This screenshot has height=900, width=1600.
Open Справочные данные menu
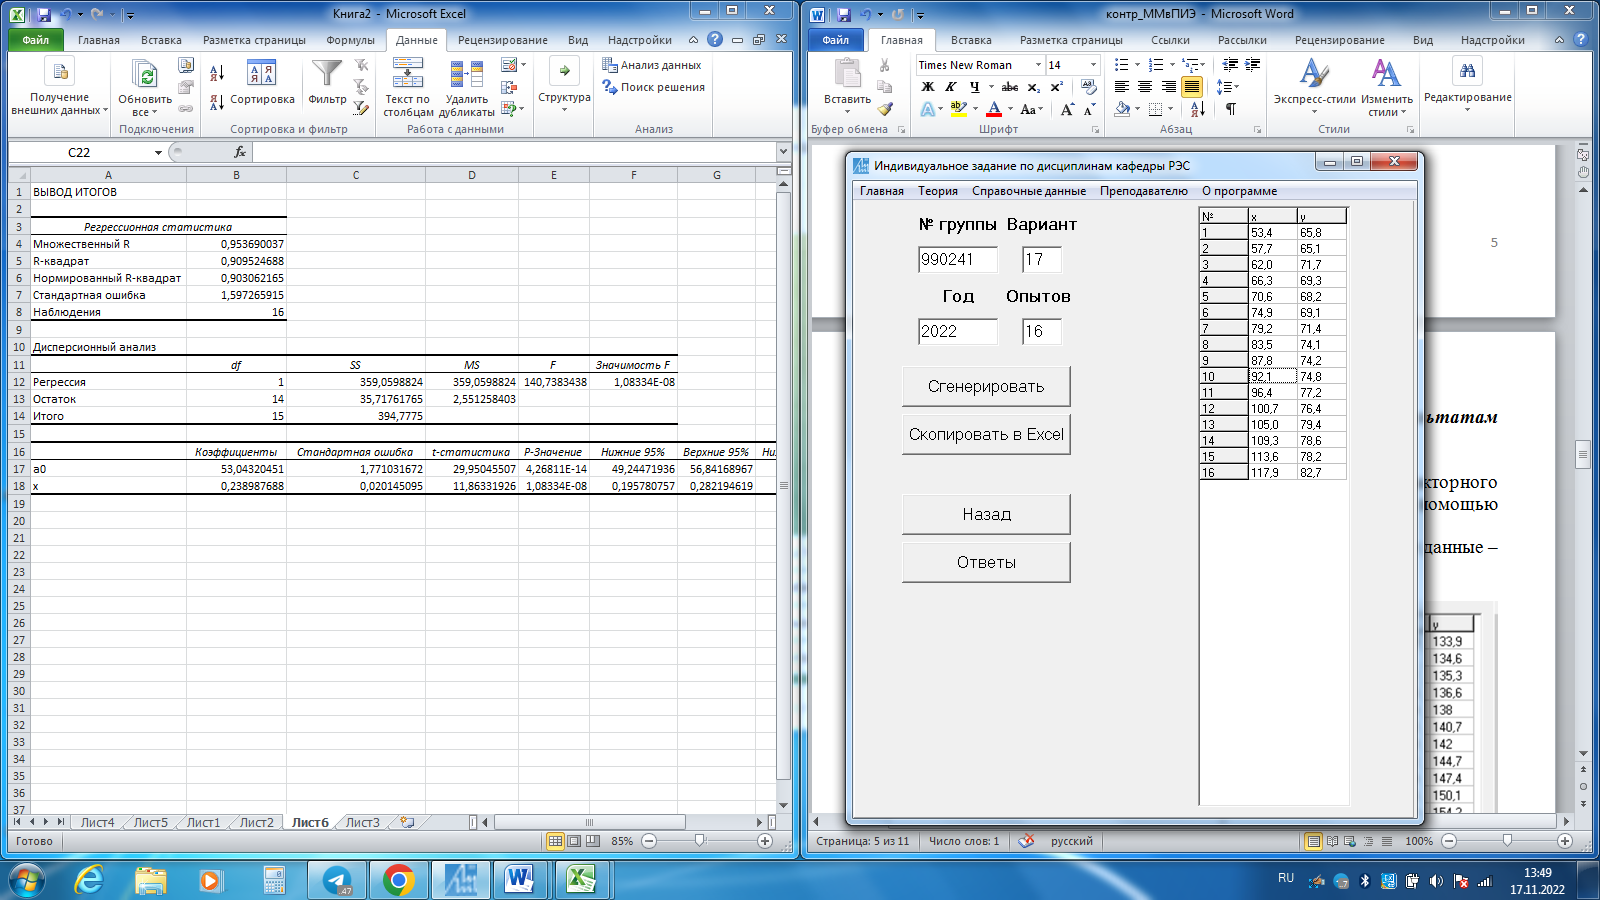1029,191
